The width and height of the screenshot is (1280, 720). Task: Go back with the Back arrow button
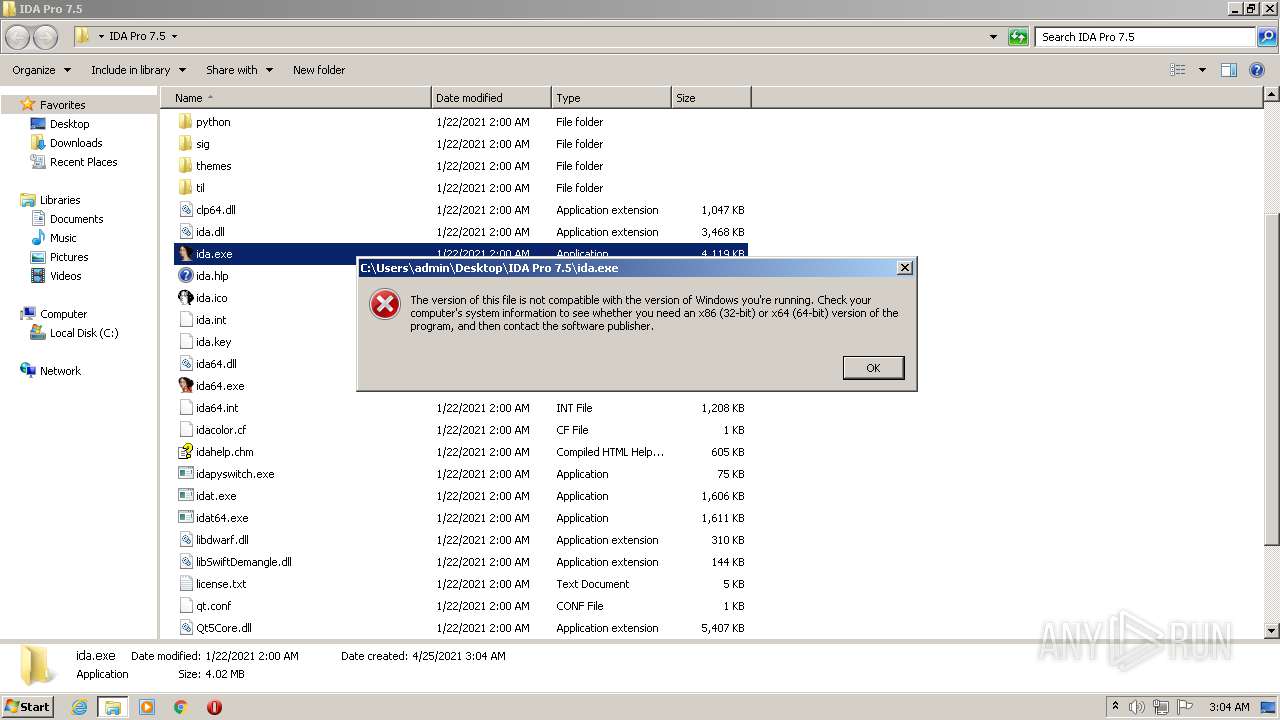18,37
